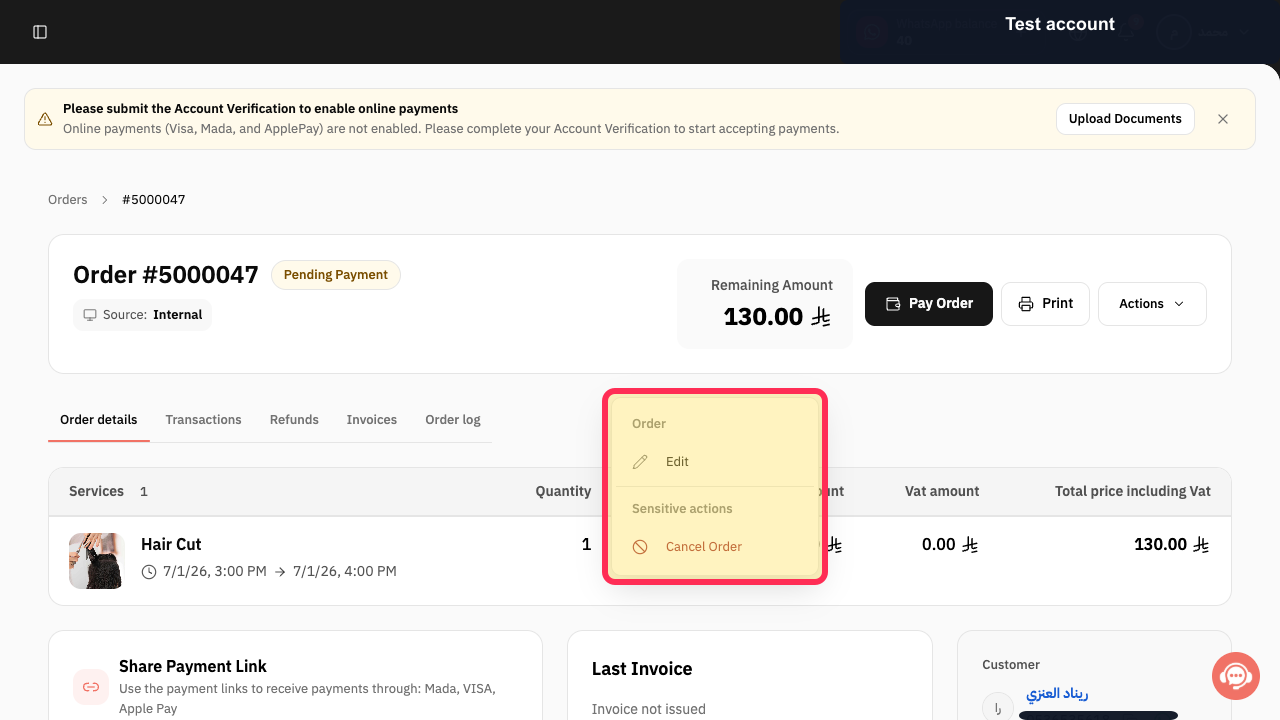Image resolution: width=1280 pixels, height=720 pixels.
Task: Click the pencil icon beside Edit
Action: pyautogui.click(x=641, y=462)
